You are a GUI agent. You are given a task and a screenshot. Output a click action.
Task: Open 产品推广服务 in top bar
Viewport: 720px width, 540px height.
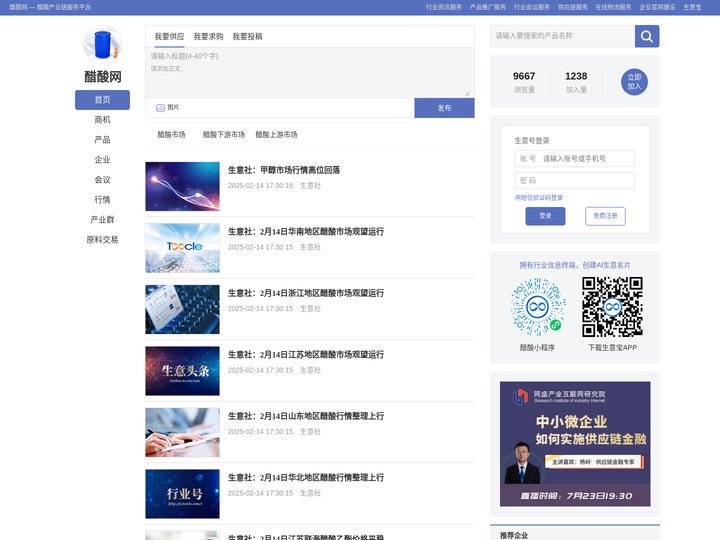(x=488, y=7)
